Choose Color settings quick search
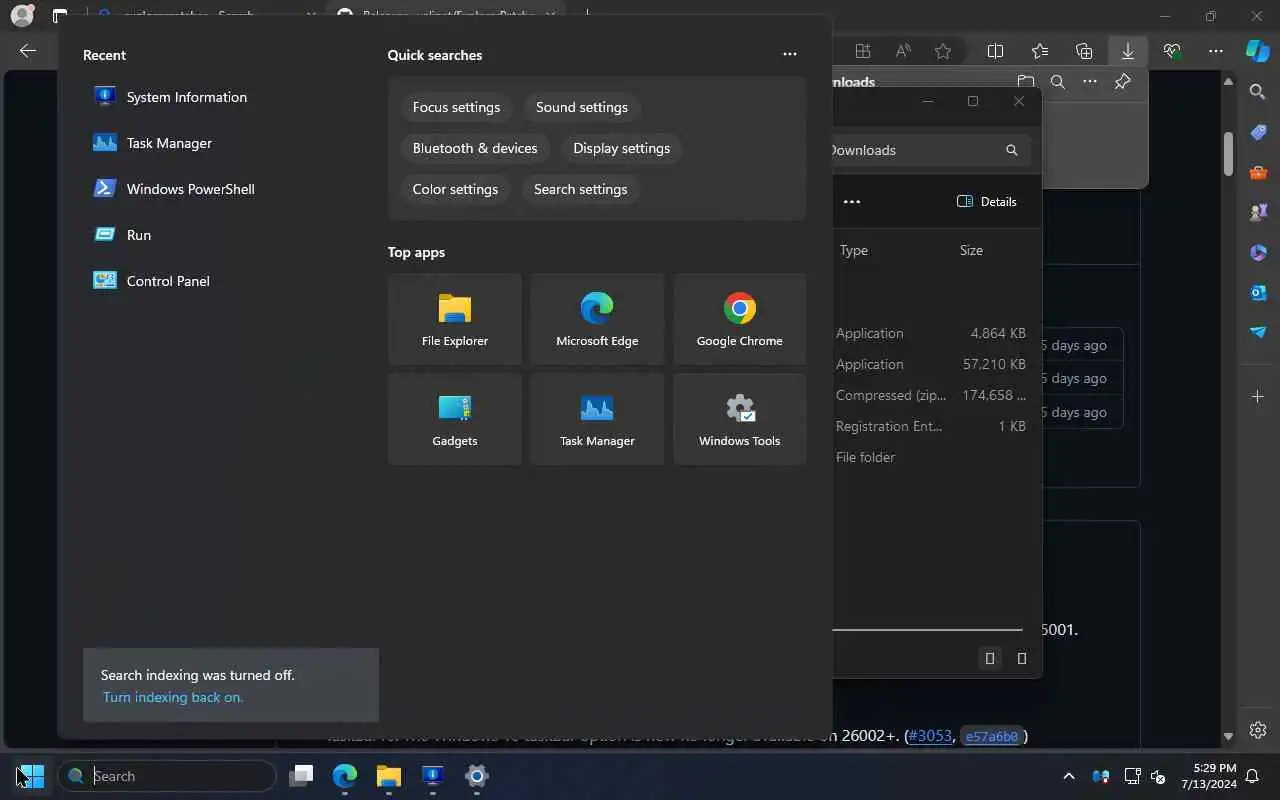Screen dimensions: 1280x800 [455, 189]
